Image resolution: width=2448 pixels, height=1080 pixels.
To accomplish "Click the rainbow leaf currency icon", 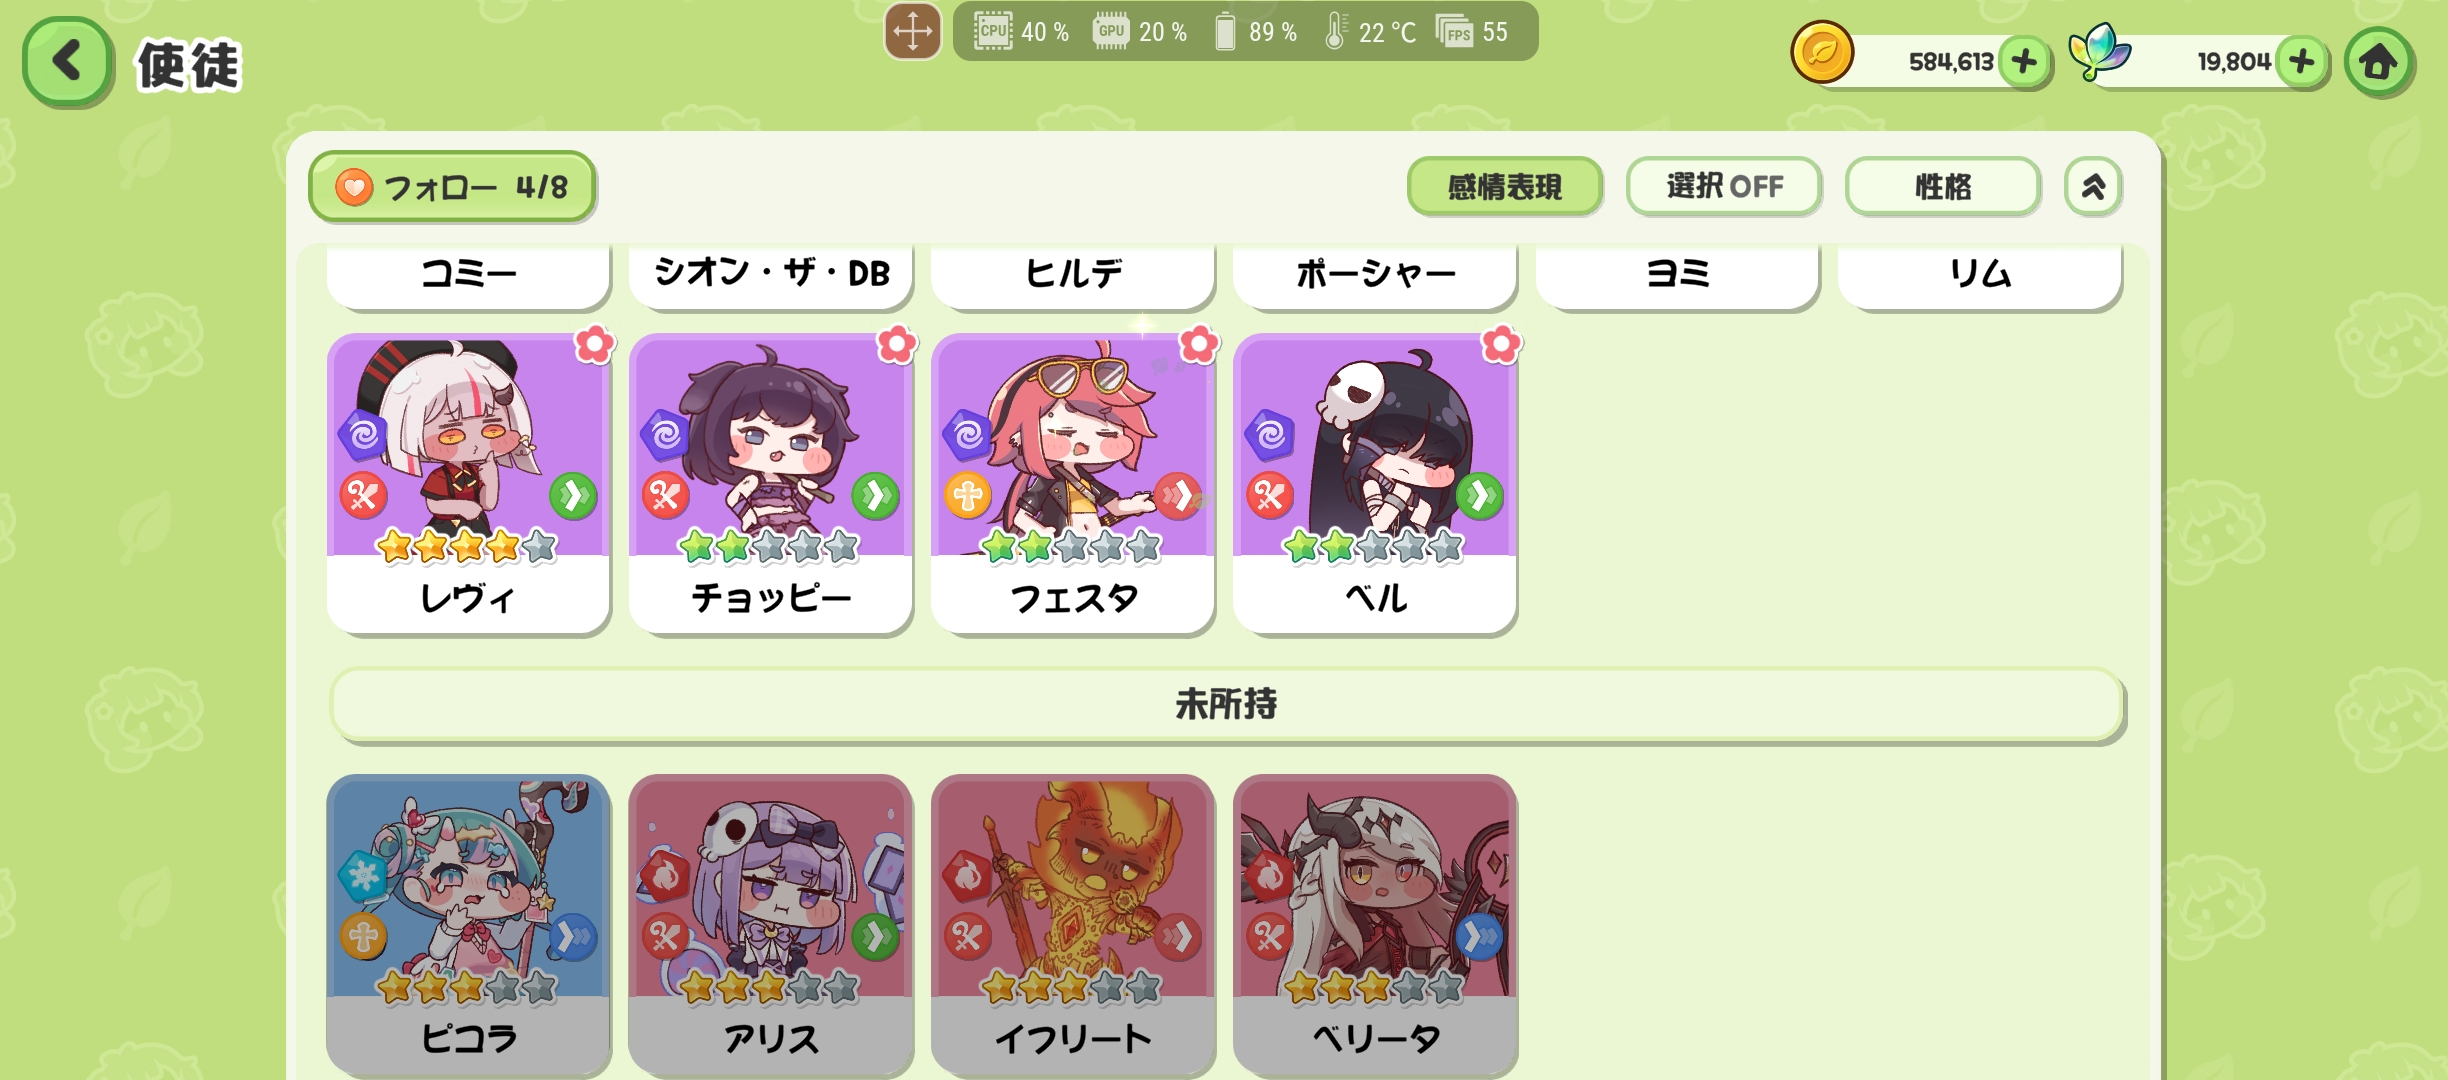I will [2099, 52].
